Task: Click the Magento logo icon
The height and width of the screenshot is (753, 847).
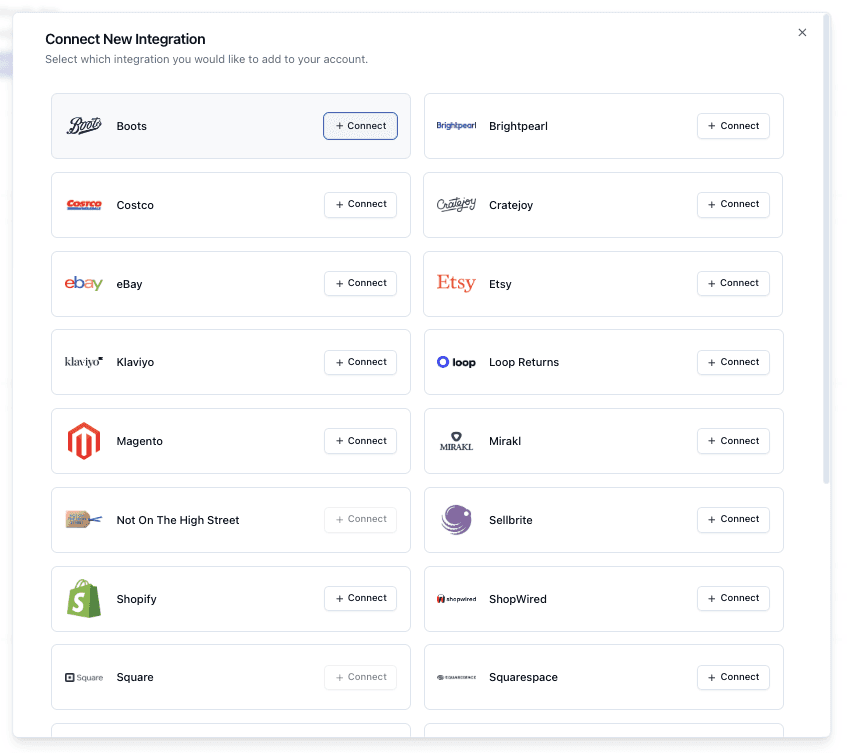Action: [x=84, y=441]
